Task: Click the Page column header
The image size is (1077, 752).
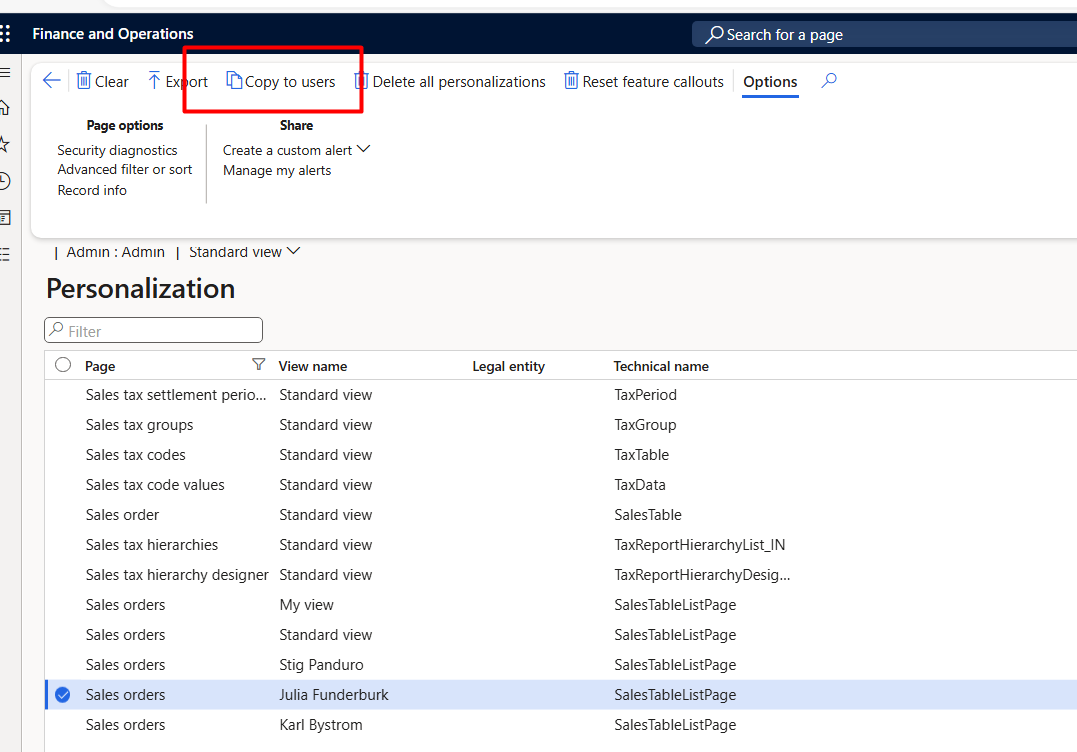Action: tap(100, 366)
